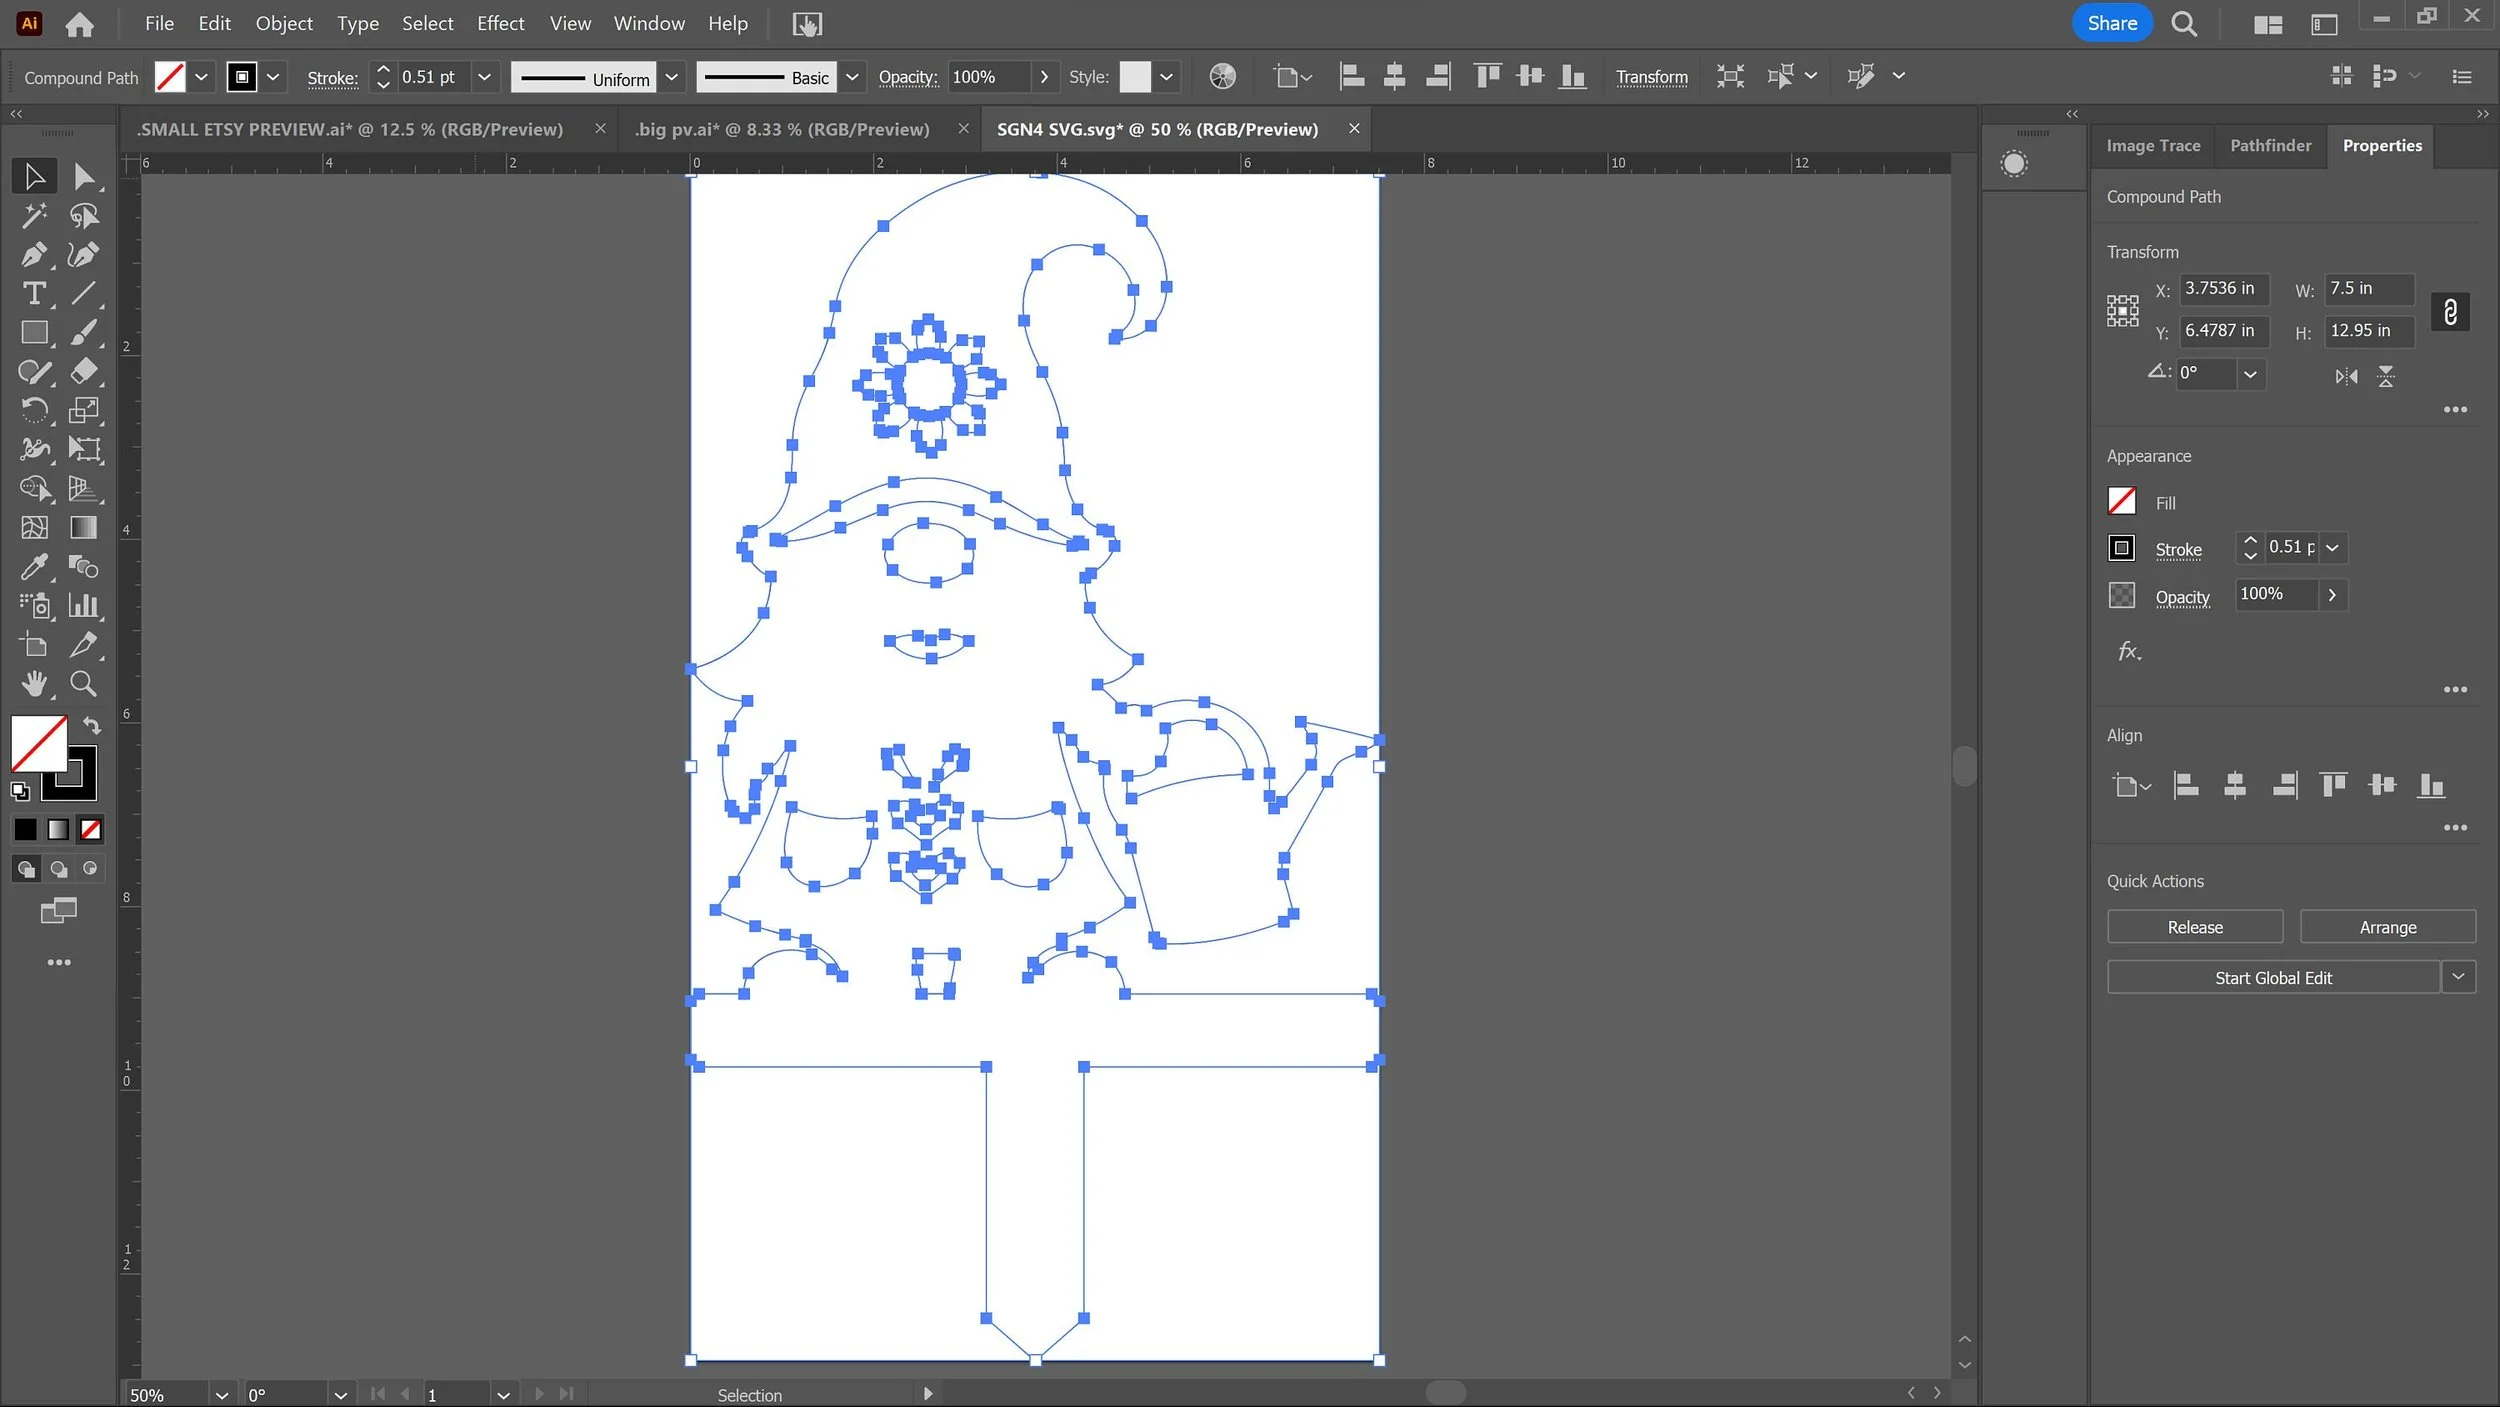Click the Share button

pyautogui.click(x=2111, y=23)
